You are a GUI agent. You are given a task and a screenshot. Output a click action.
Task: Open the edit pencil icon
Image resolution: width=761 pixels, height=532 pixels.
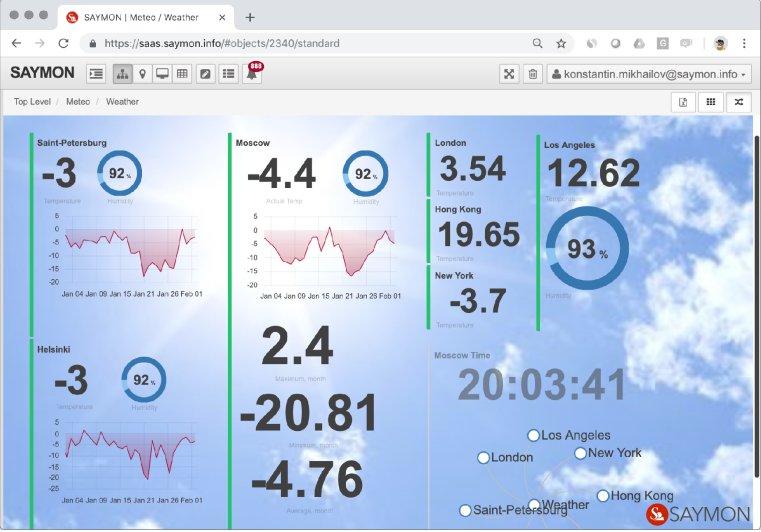(x=205, y=74)
